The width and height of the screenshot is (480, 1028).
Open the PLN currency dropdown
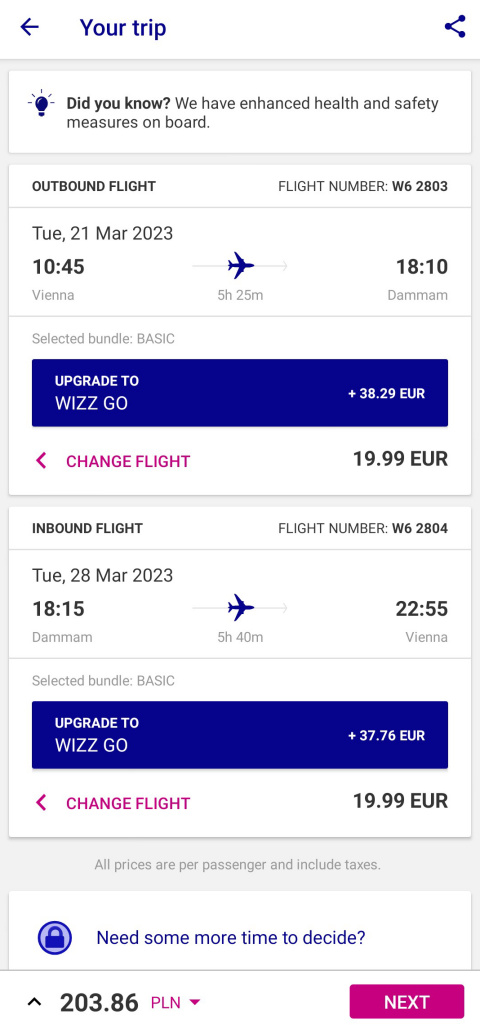coord(176,1002)
